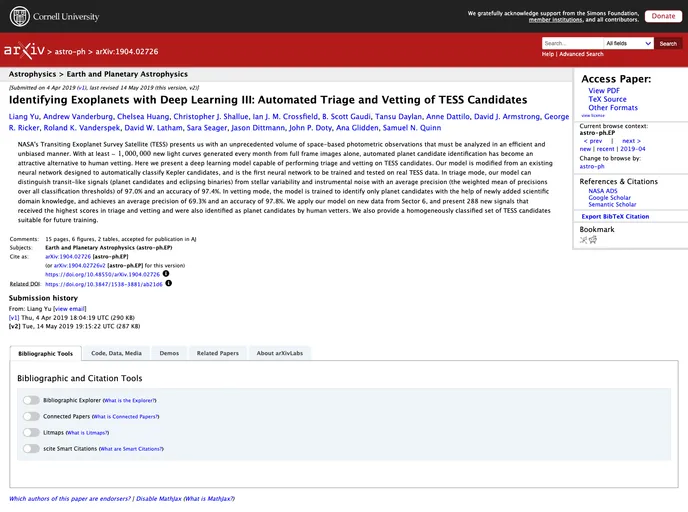Open the NASA ADS link

(x=603, y=191)
